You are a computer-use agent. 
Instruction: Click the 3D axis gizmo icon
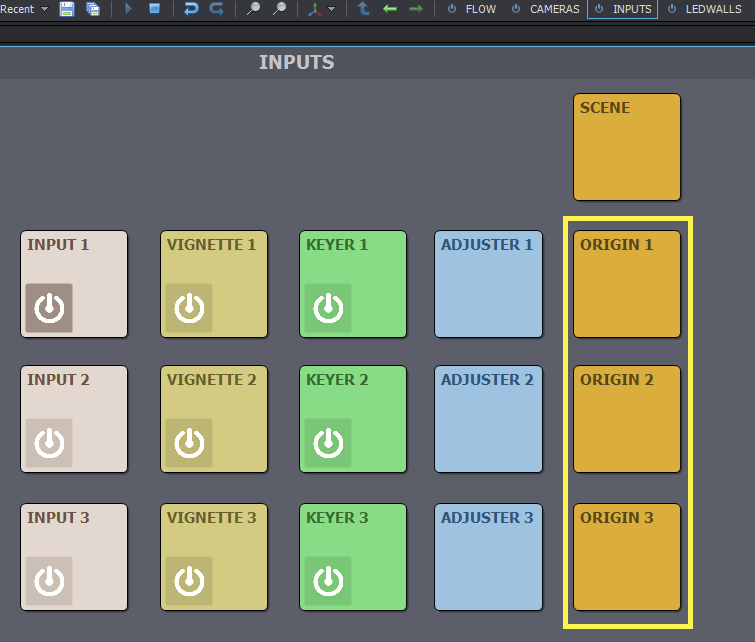pyautogui.click(x=314, y=9)
